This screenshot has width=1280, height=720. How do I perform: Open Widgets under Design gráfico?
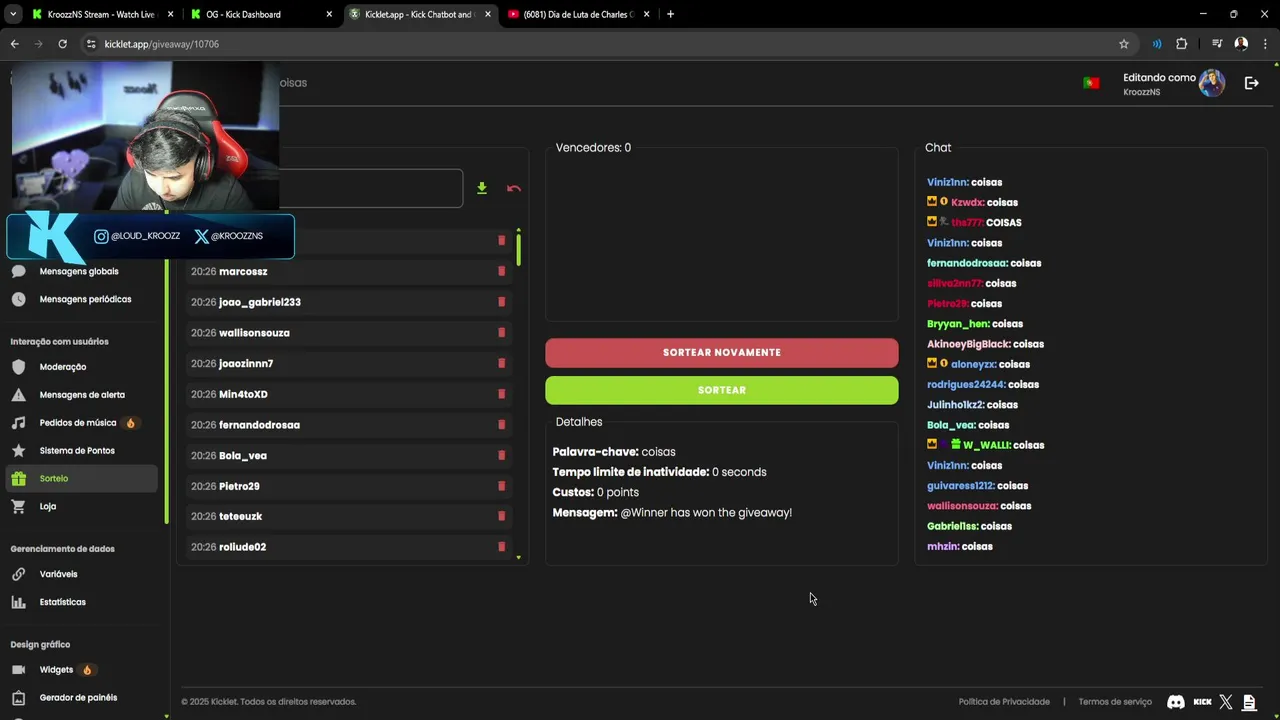click(56, 670)
